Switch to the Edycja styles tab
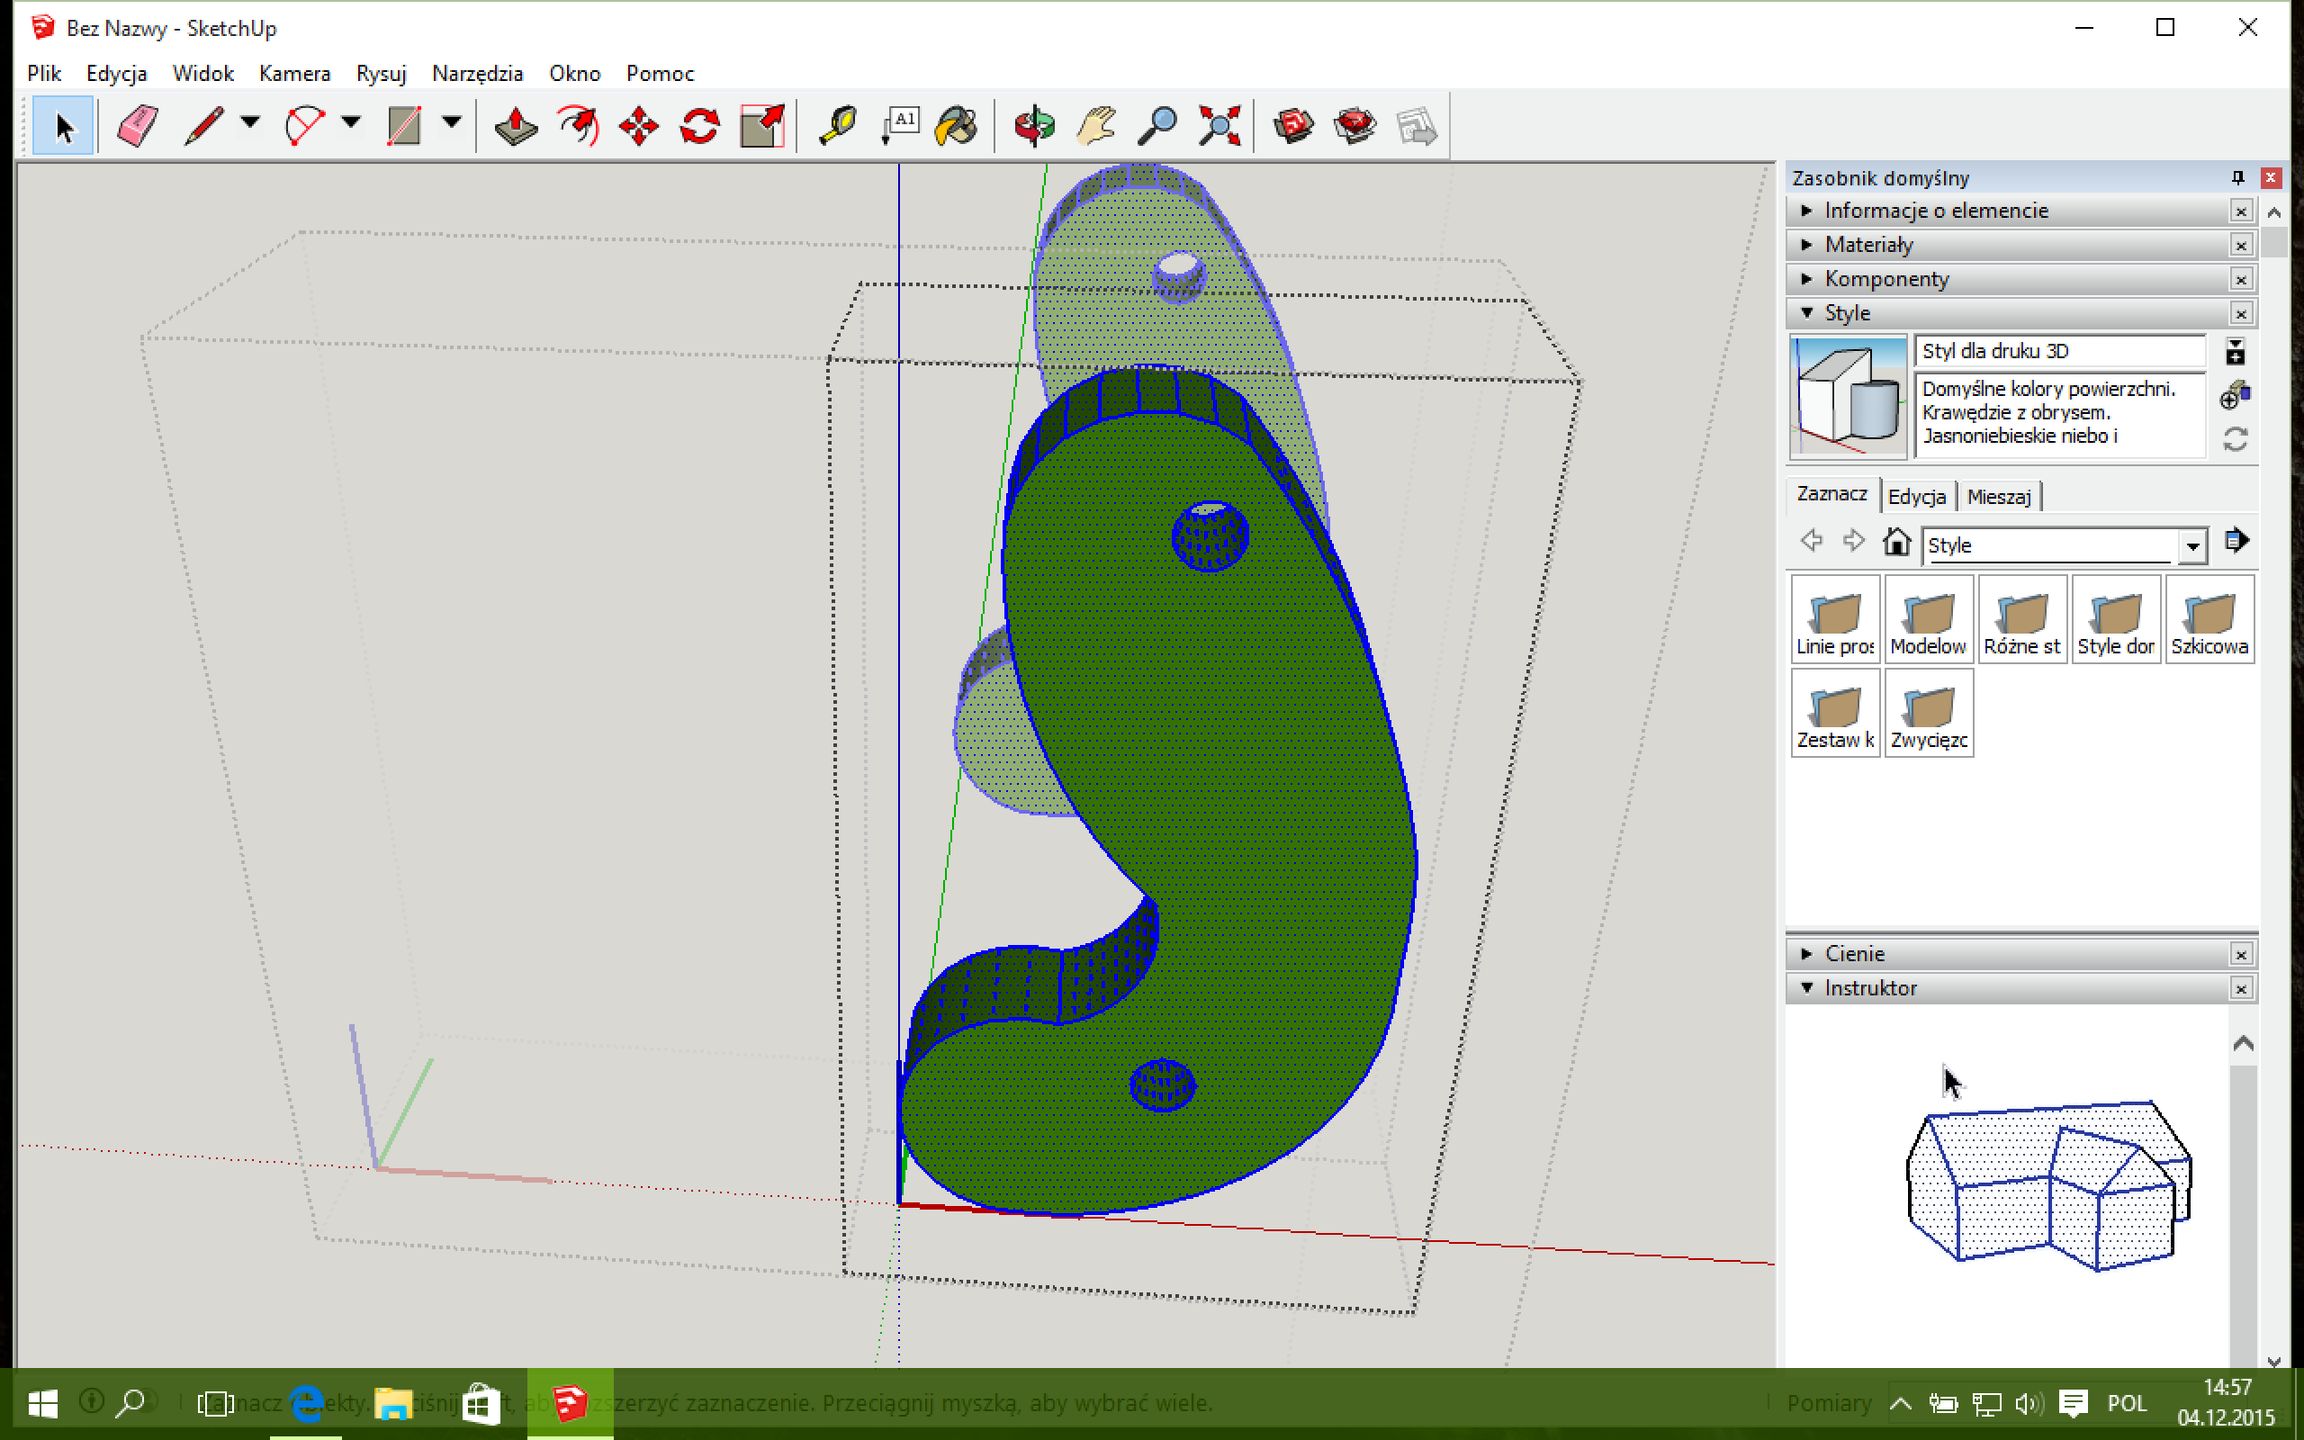This screenshot has width=2304, height=1440. [x=1916, y=497]
